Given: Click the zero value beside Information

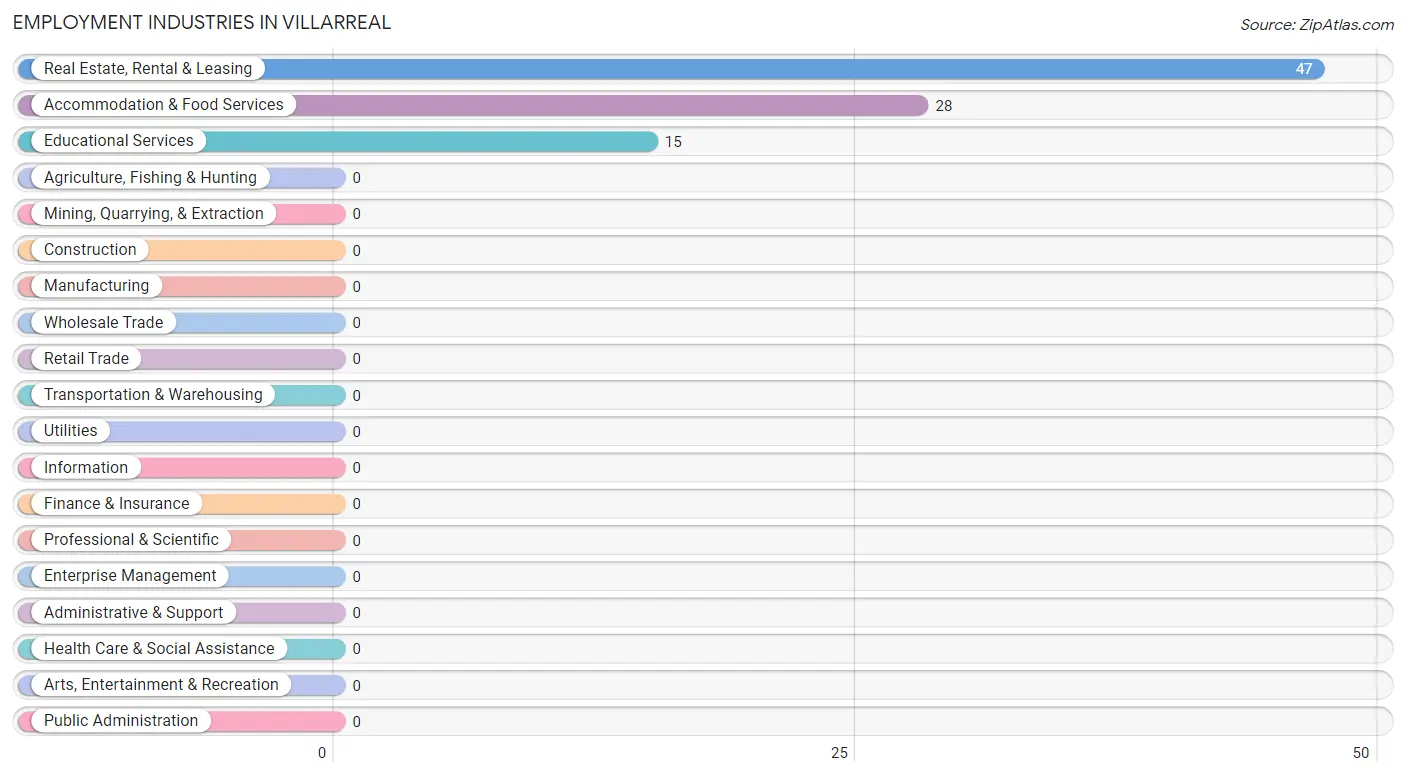Looking at the screenshot, I should click(356, 468).
